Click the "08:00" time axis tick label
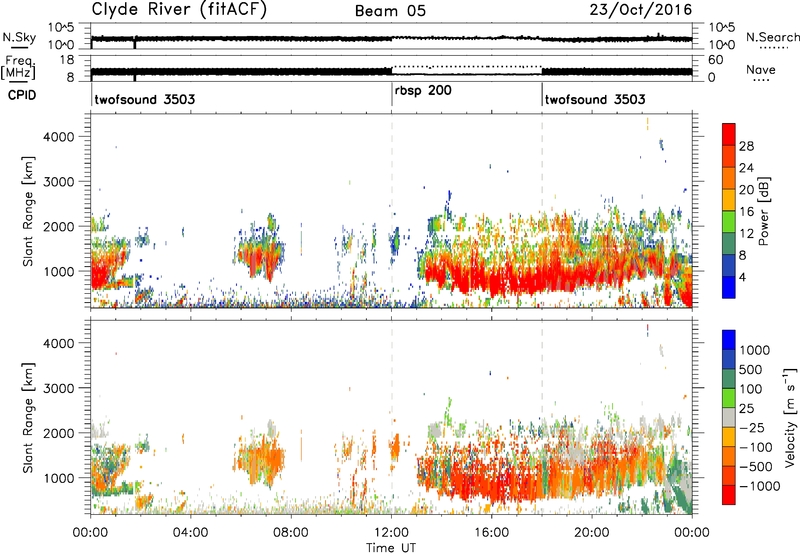 [291, 533]
